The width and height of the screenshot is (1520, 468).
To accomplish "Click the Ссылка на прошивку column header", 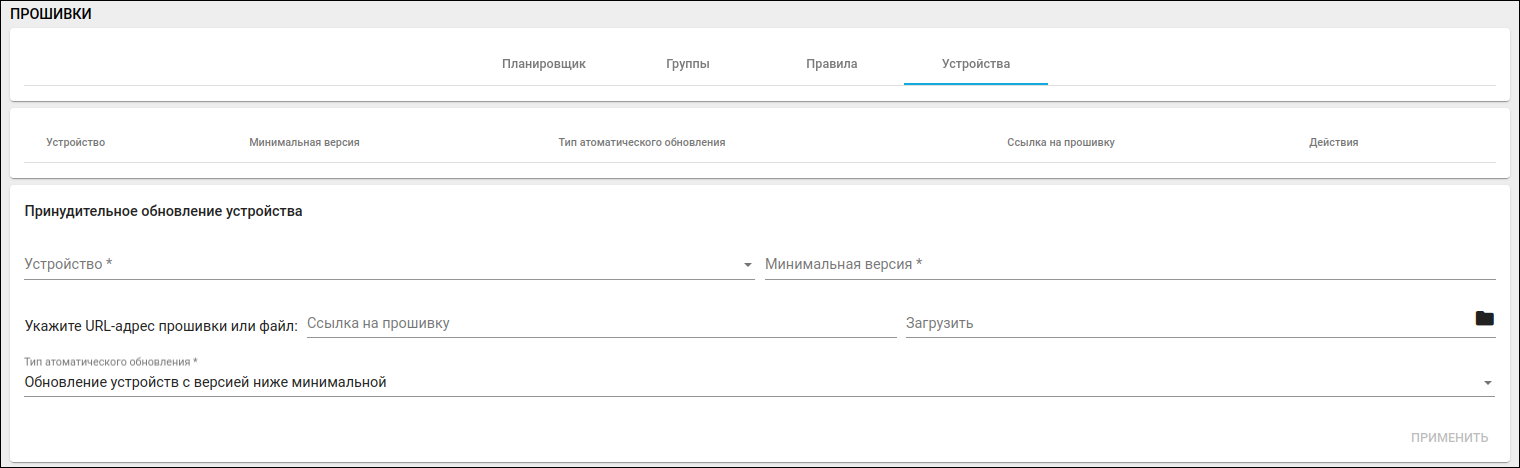I will [x=1061, y=142].
